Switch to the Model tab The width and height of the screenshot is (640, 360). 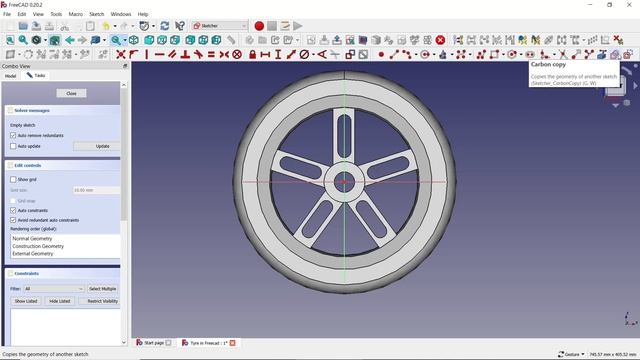(x=11, y=76)
